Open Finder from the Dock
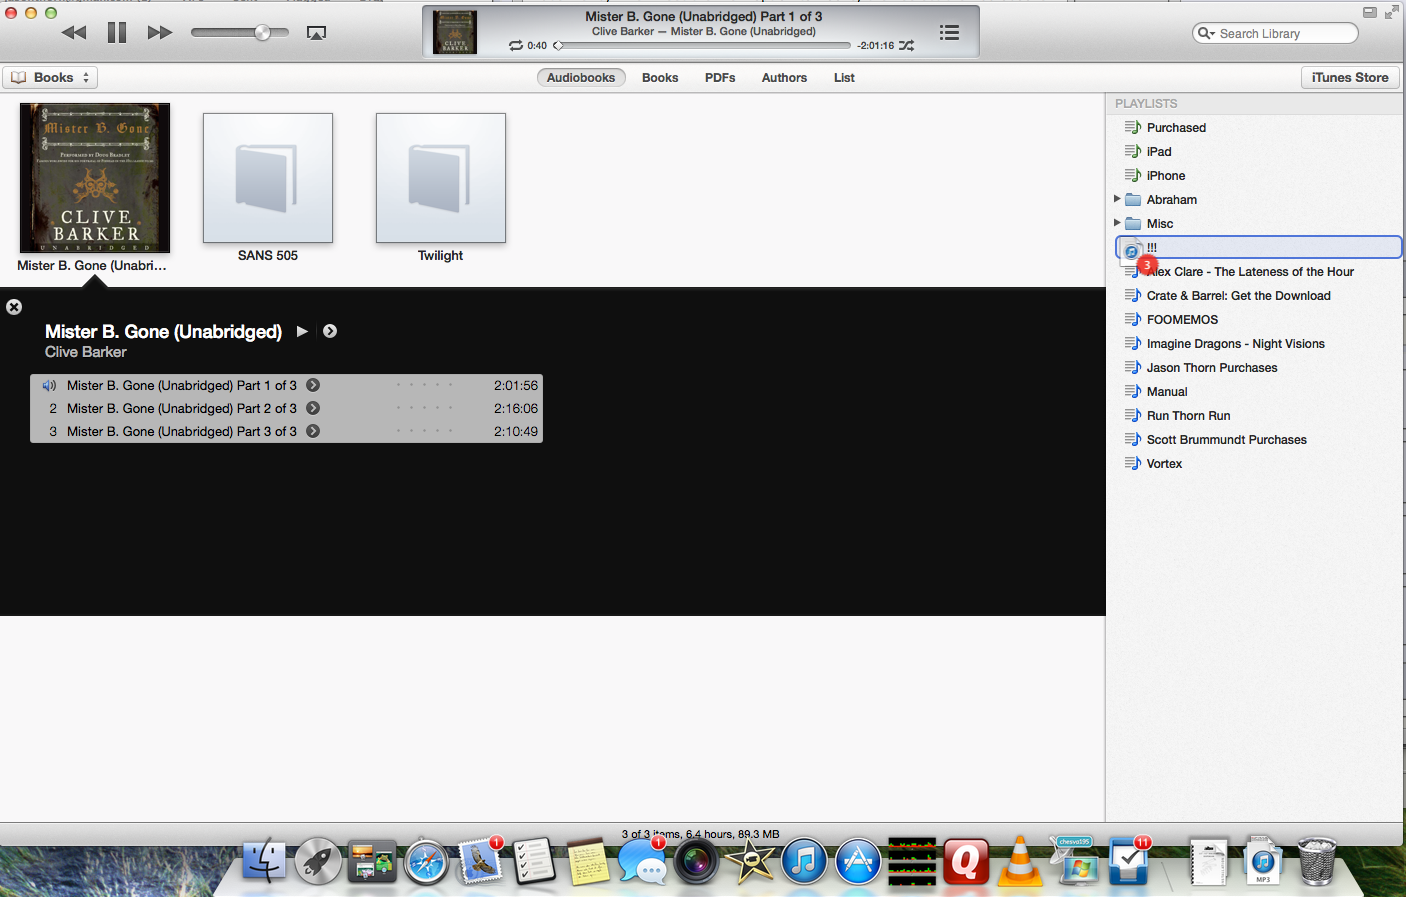This screenshot has width=1406, height=897. pyautogui.click(x=265, y=861)
